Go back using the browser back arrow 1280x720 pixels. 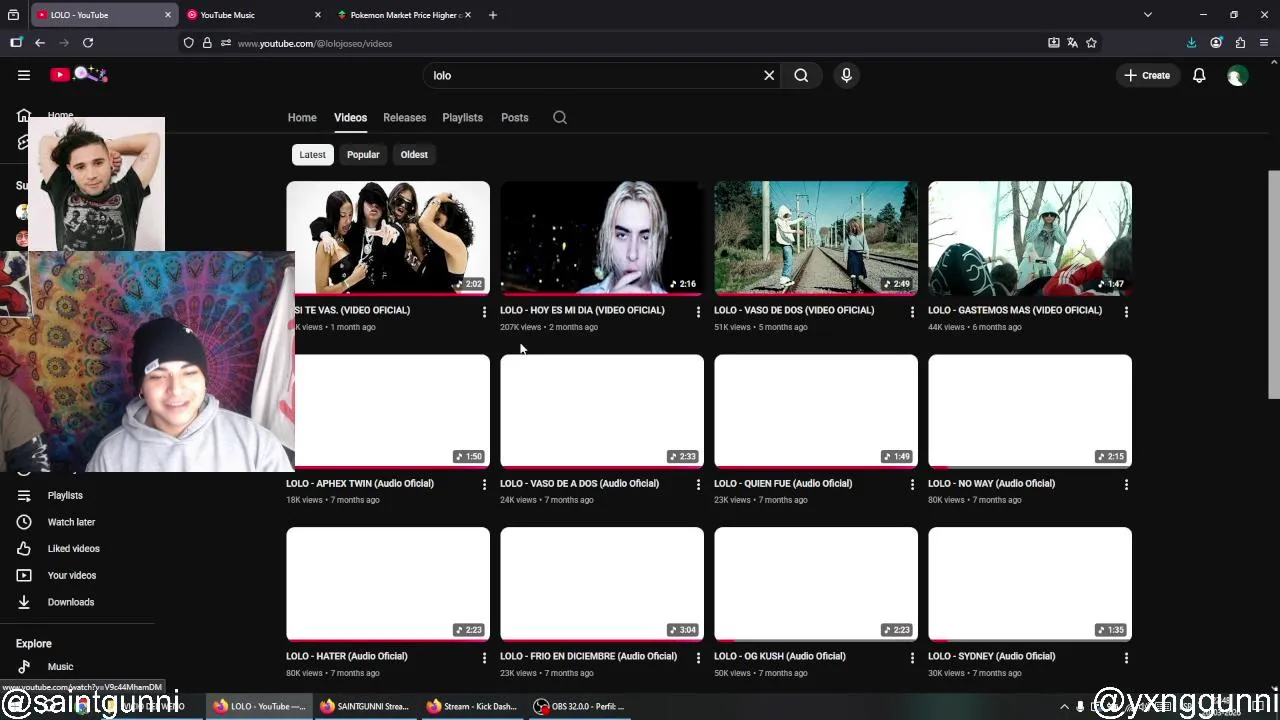pos(40,43)
